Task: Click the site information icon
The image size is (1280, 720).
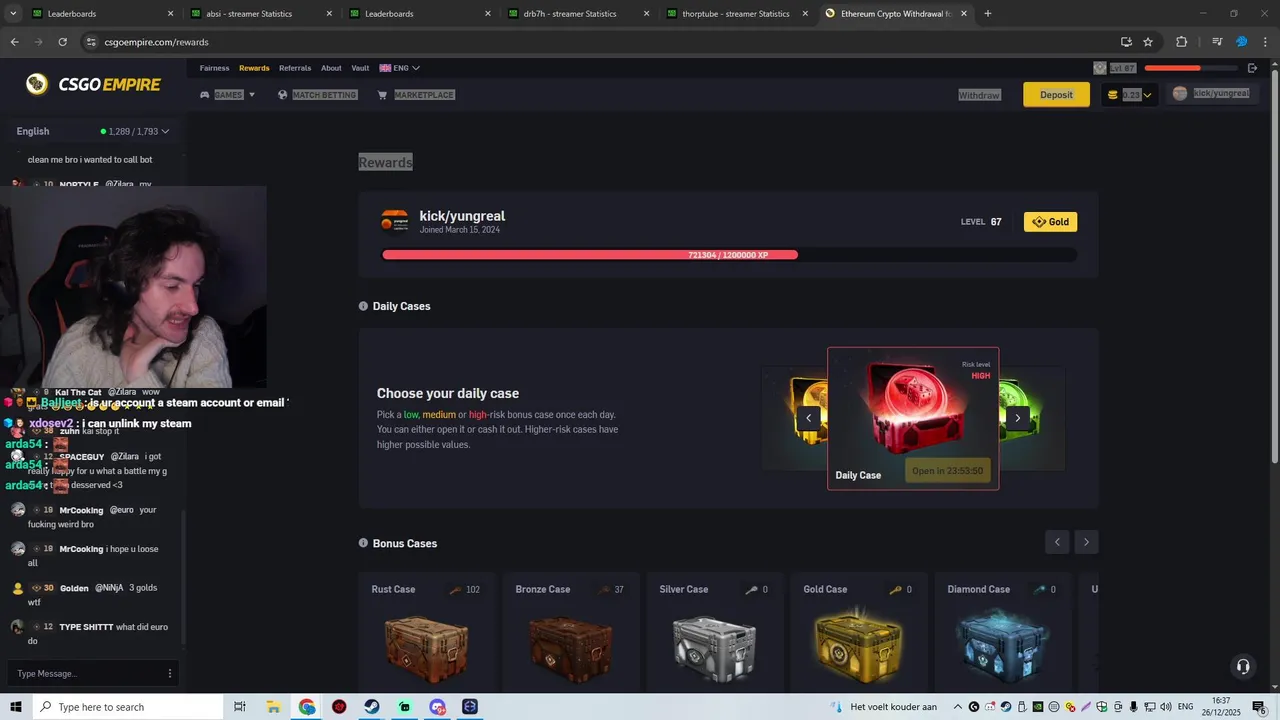Action: coord(91,42)
